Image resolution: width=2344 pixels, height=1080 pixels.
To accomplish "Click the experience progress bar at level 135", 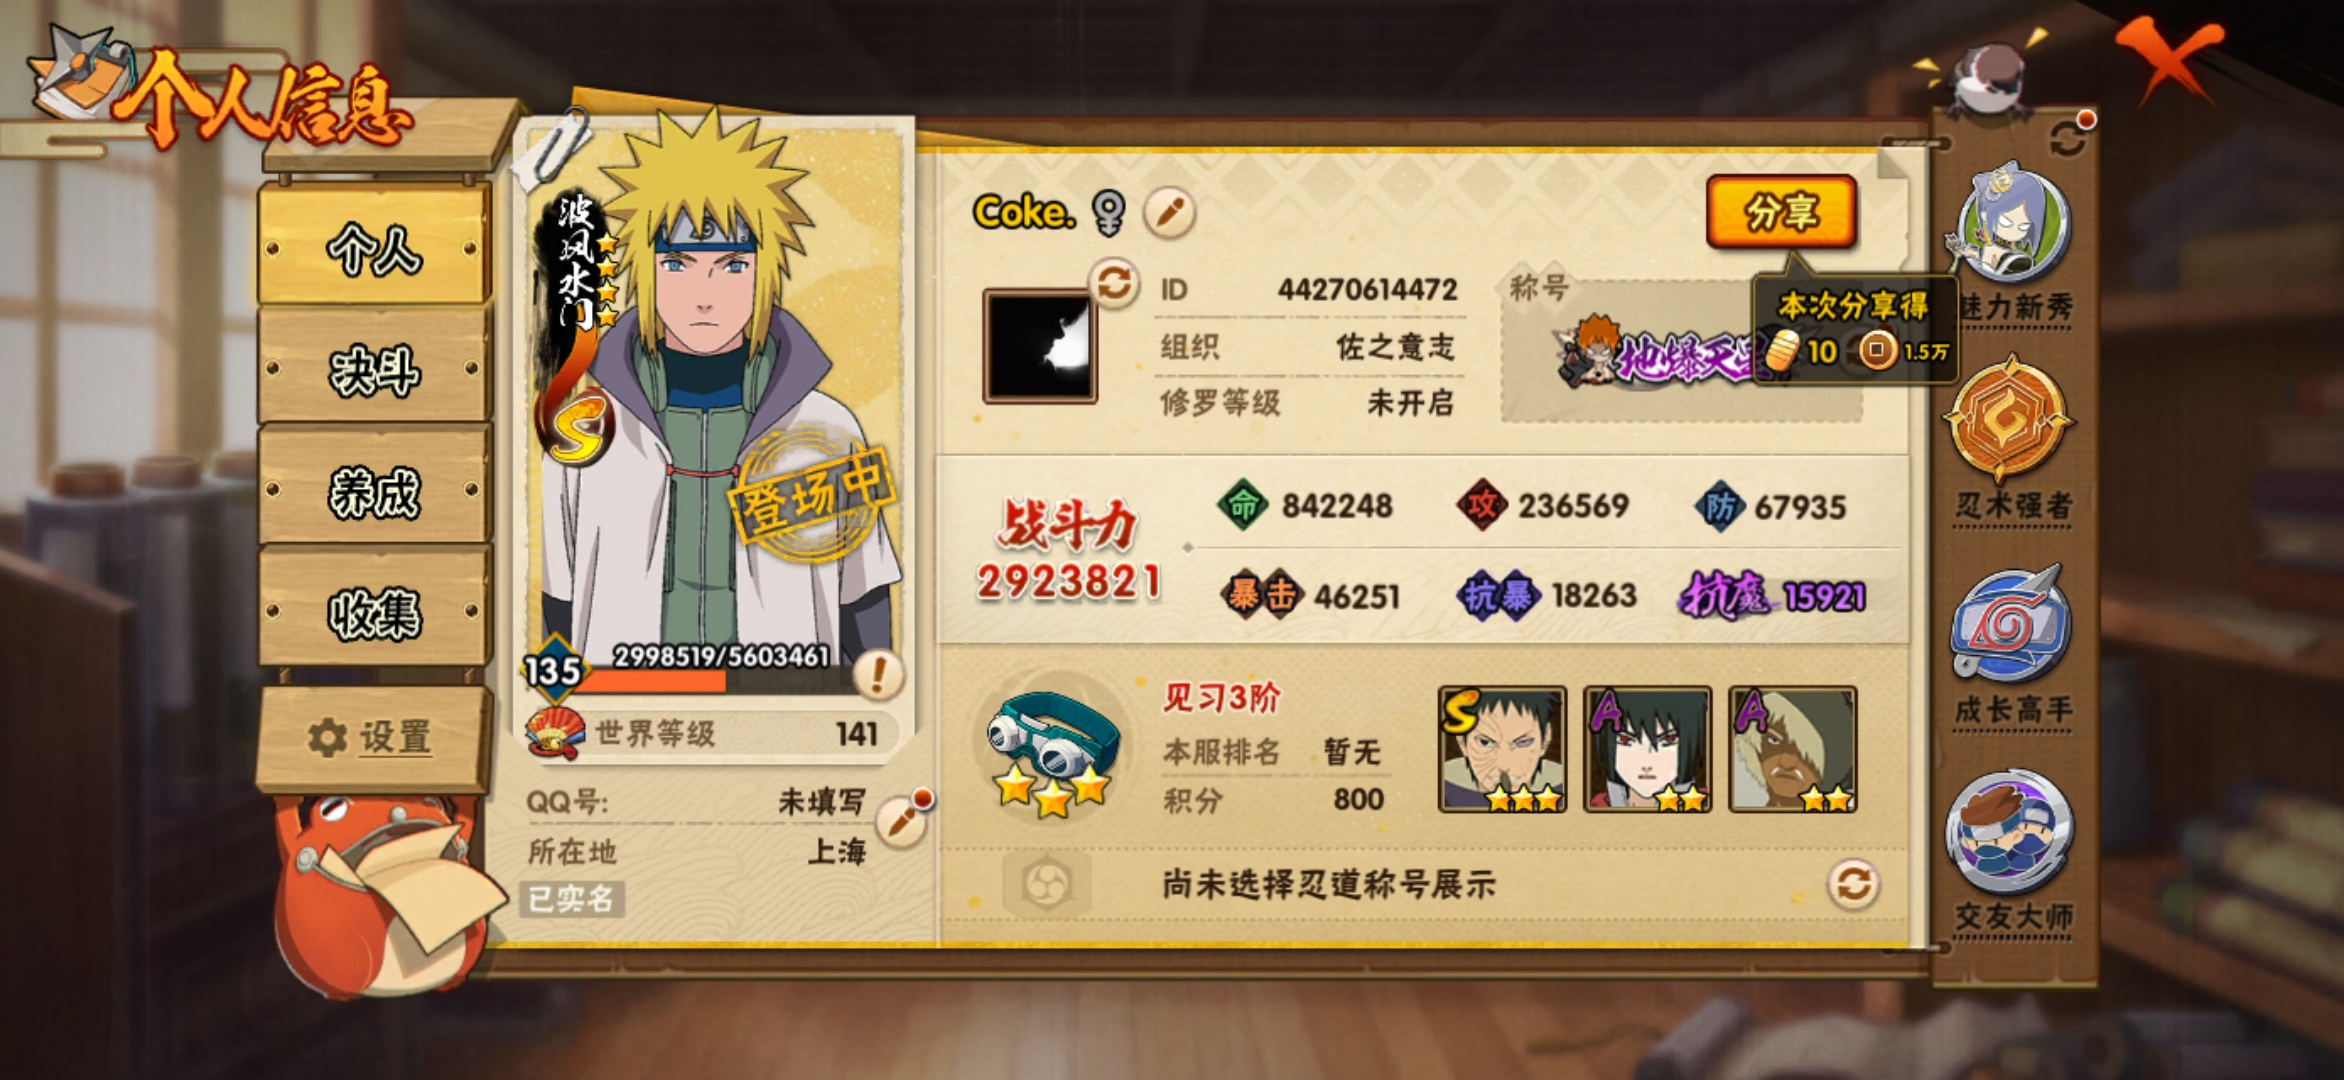I will point(707,681).
